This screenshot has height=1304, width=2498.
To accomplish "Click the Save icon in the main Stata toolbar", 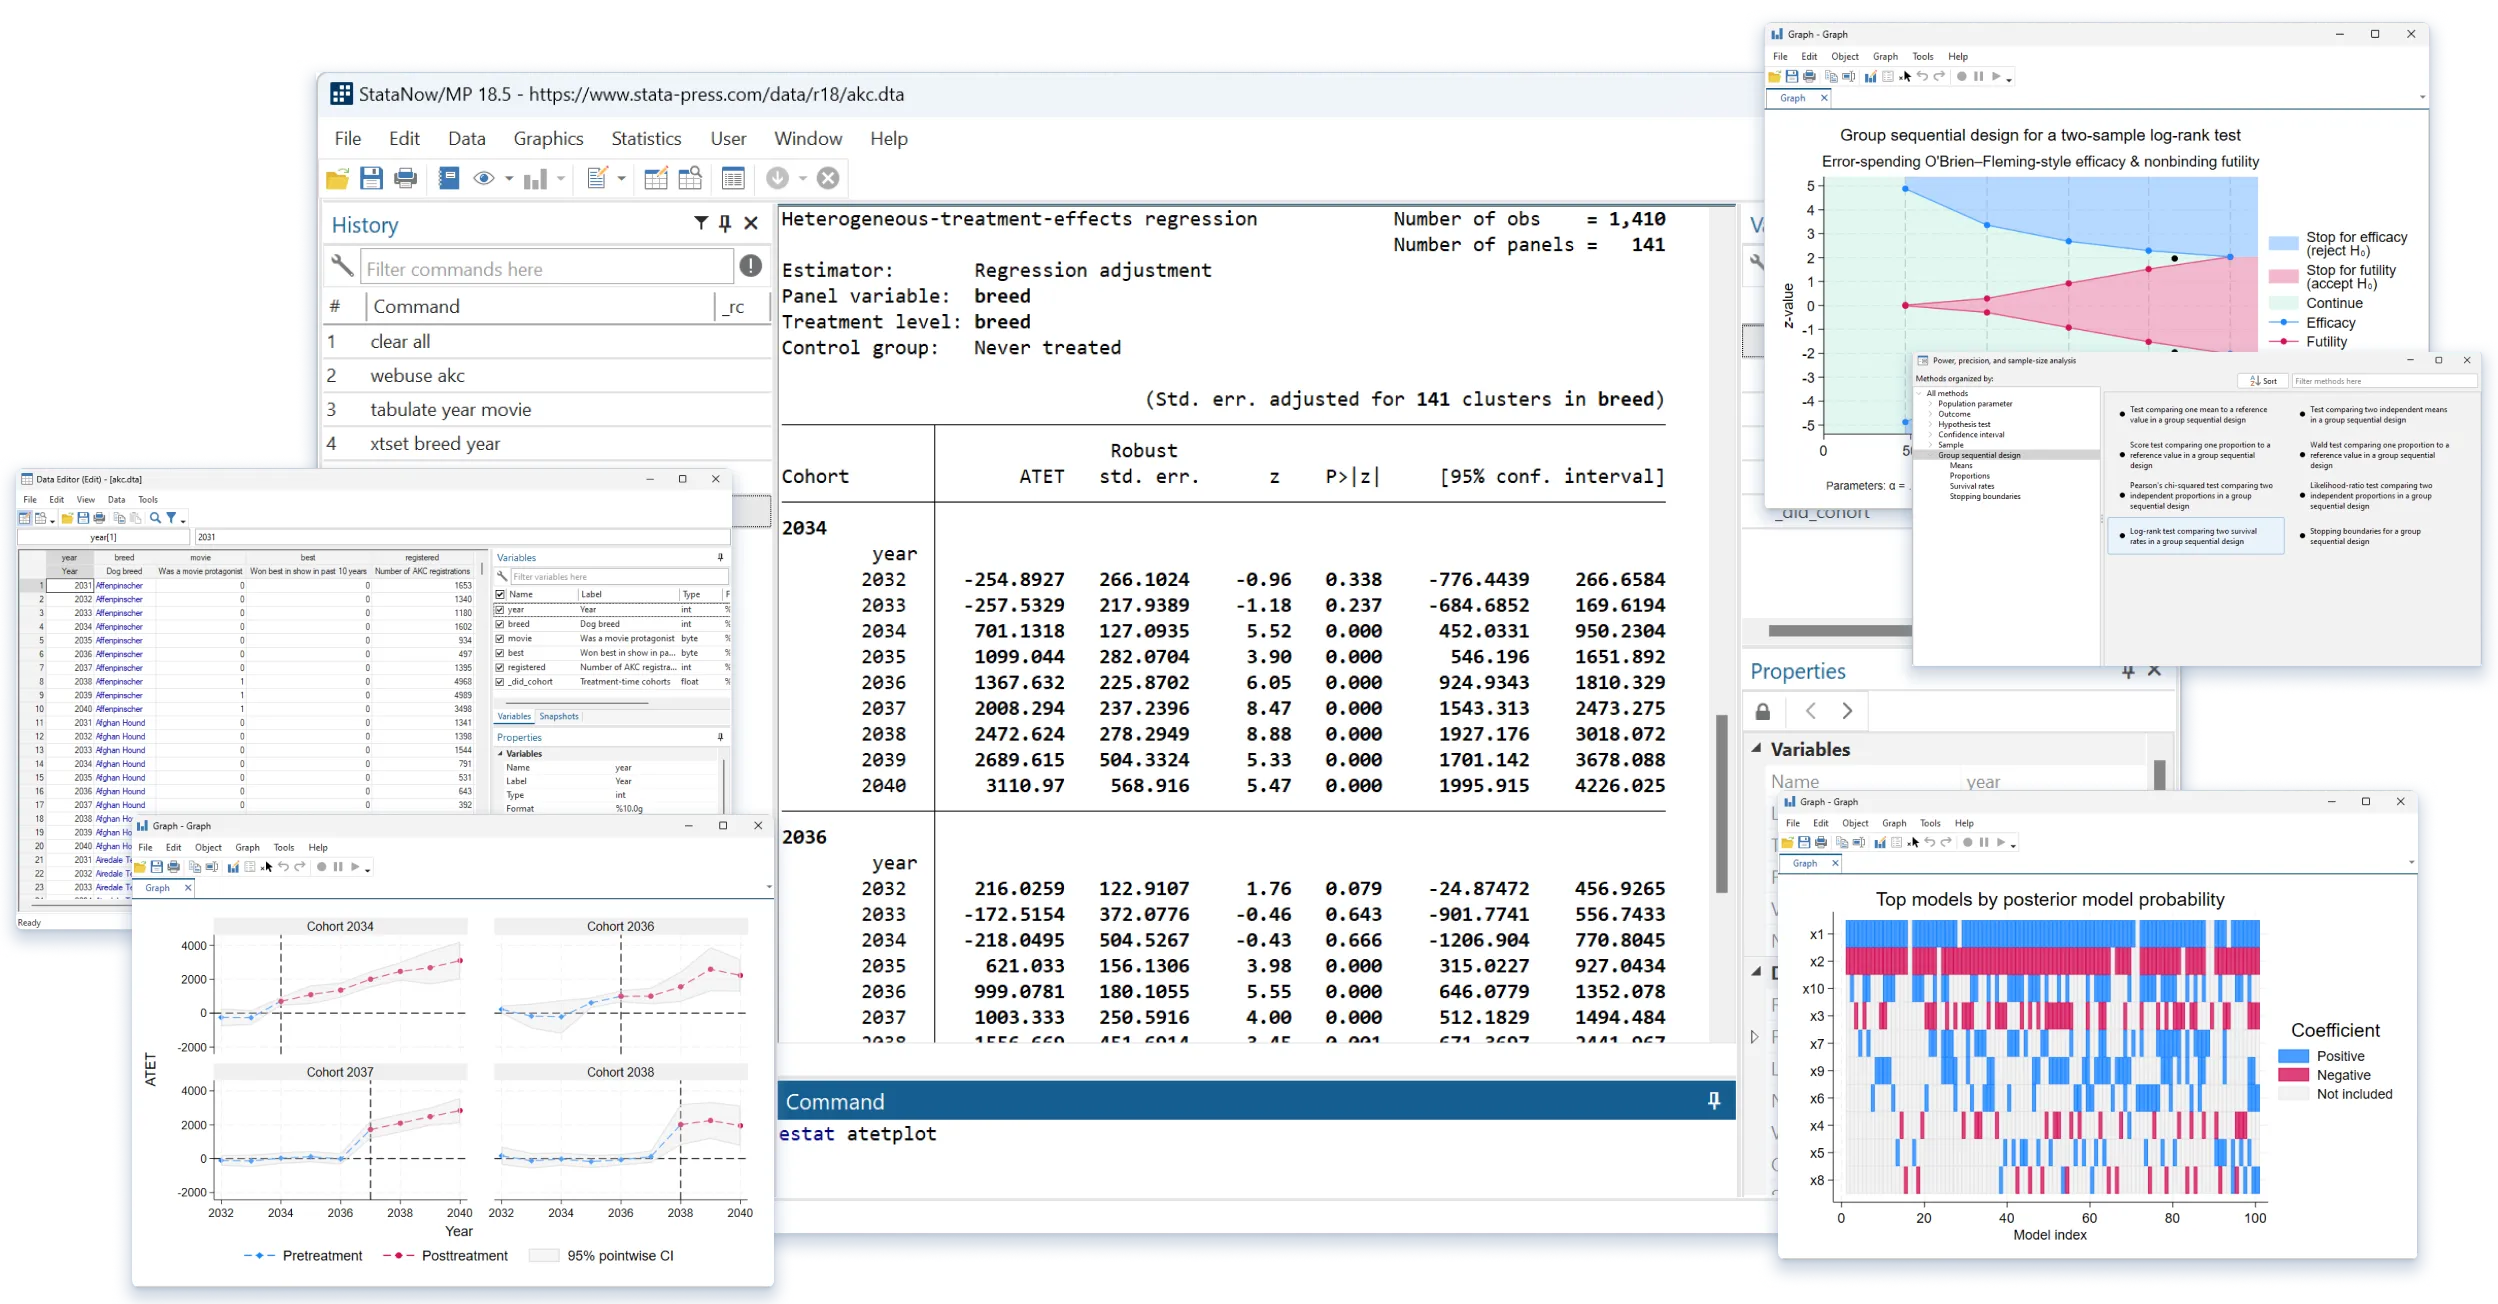I will (x=371, y=179).
